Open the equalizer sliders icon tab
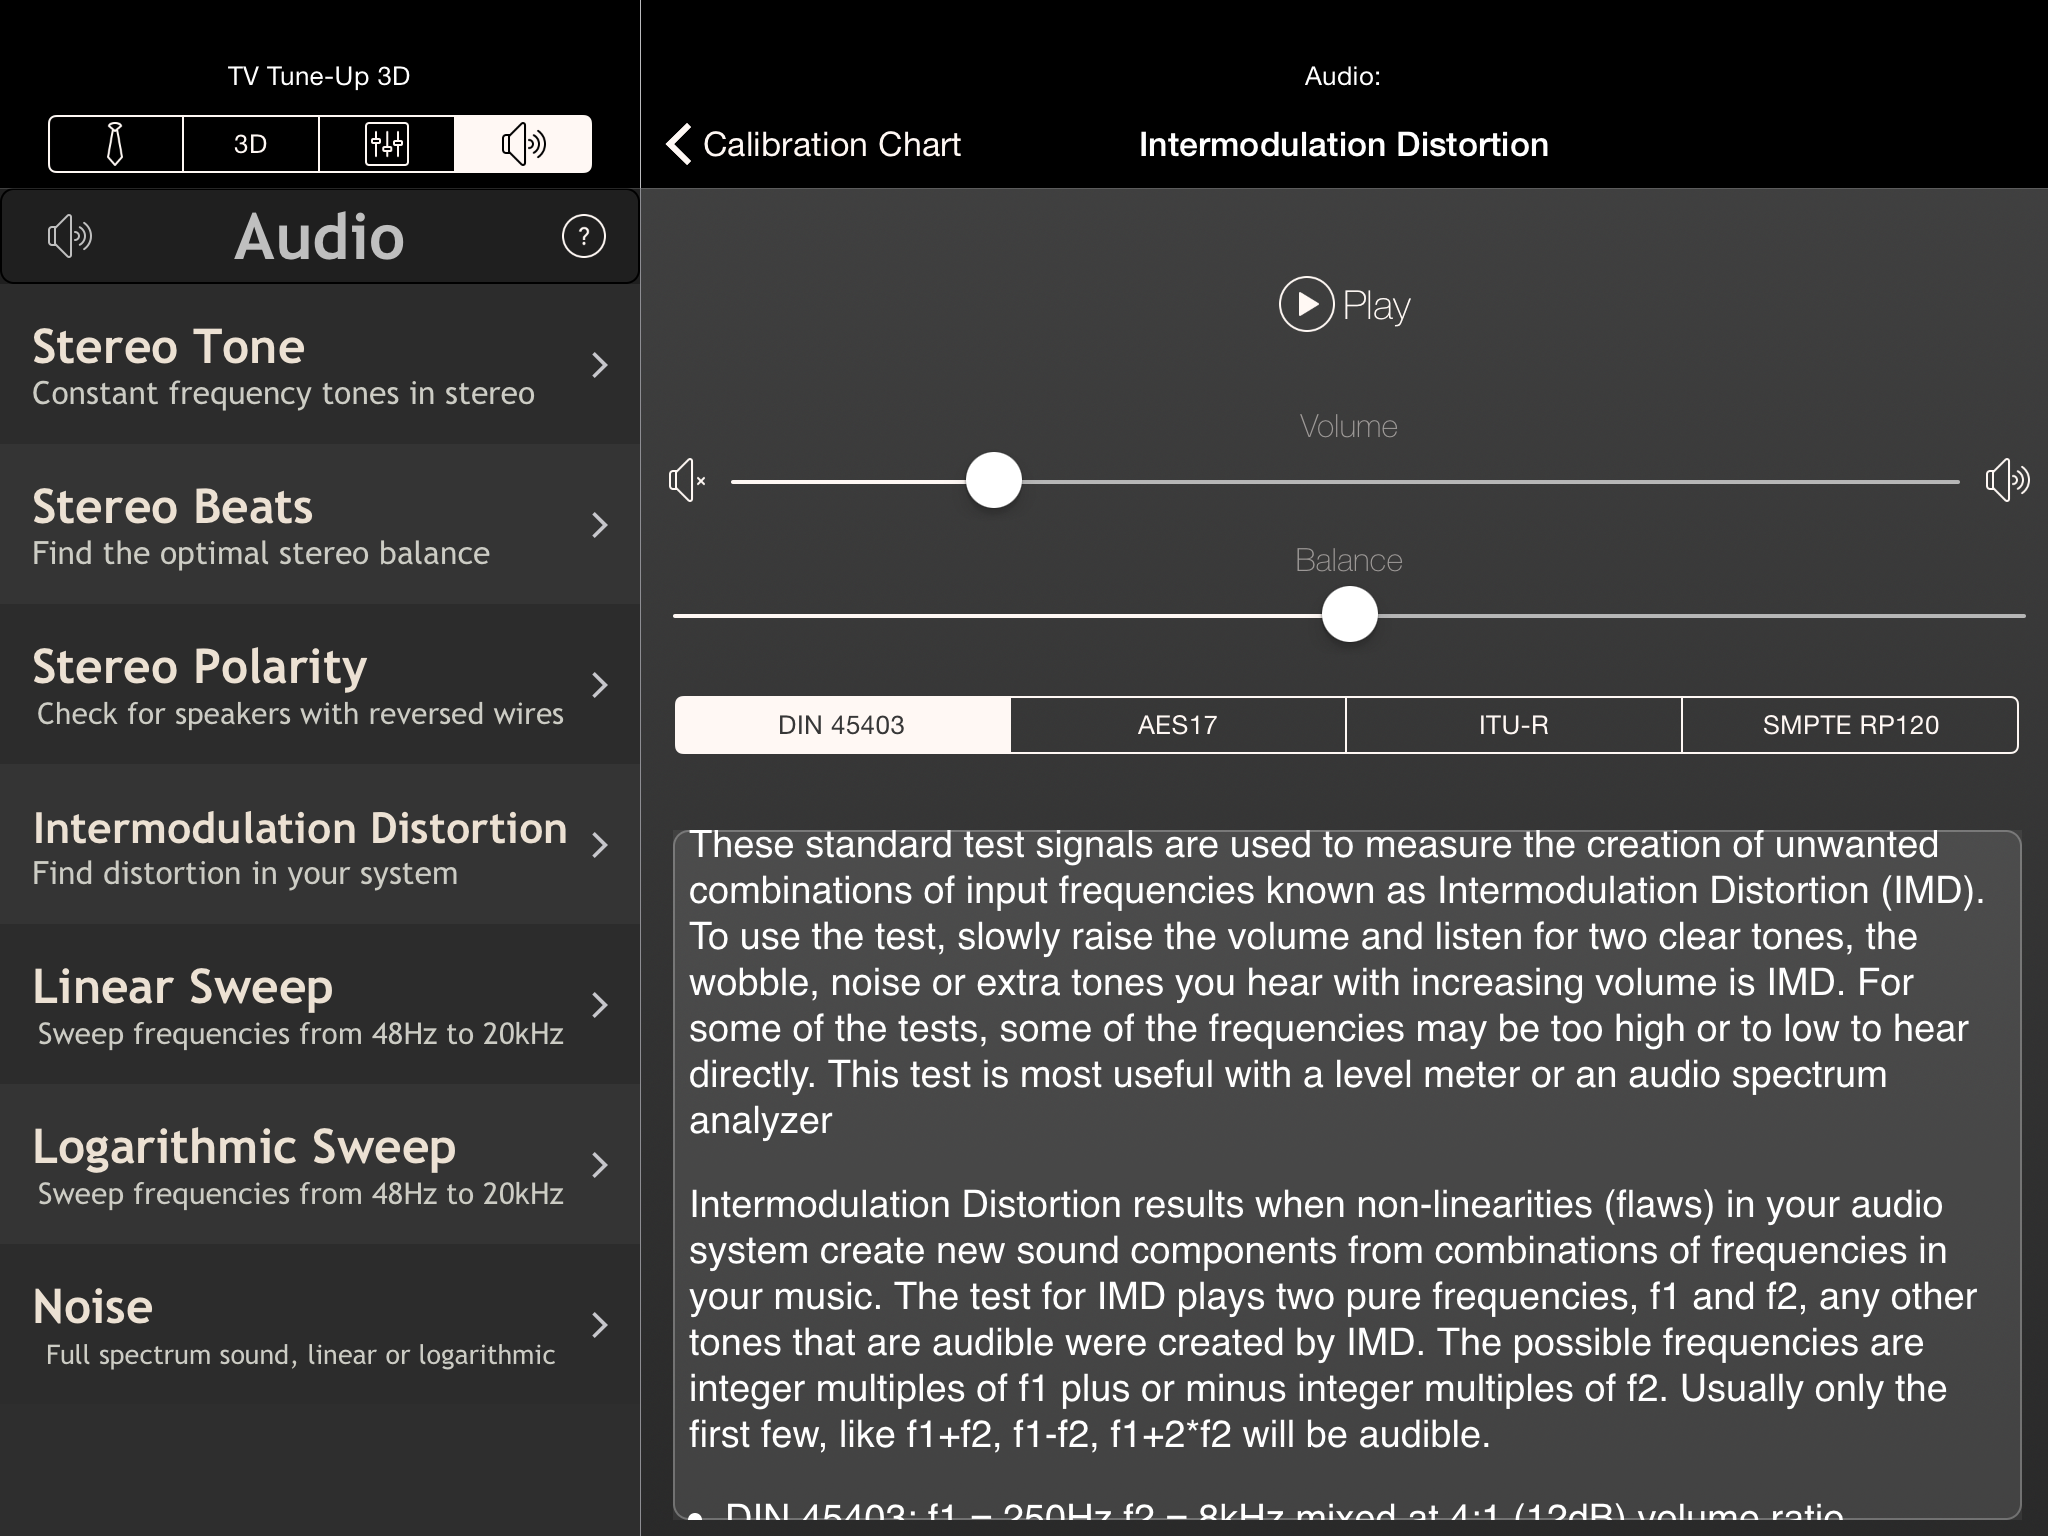This screenshot has width=2048, height=1536. [387, 144]
